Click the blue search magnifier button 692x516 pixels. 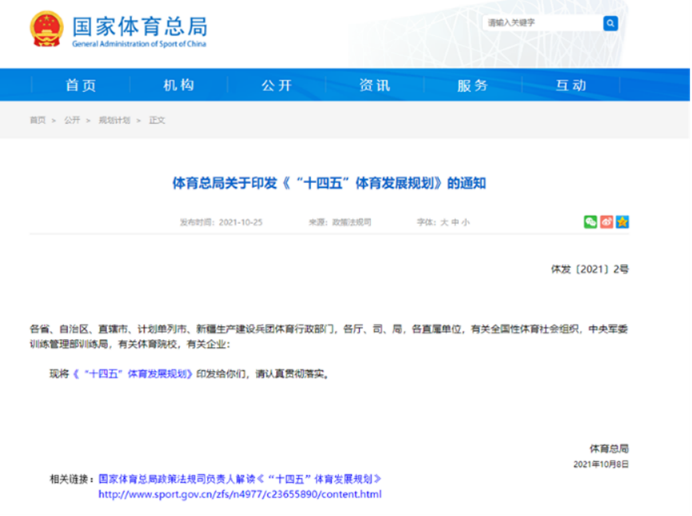click(x=610, y=23)
